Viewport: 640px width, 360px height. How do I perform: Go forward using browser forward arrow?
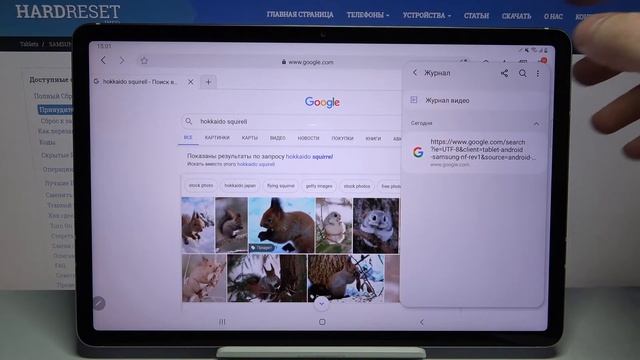tap(122, 60)
